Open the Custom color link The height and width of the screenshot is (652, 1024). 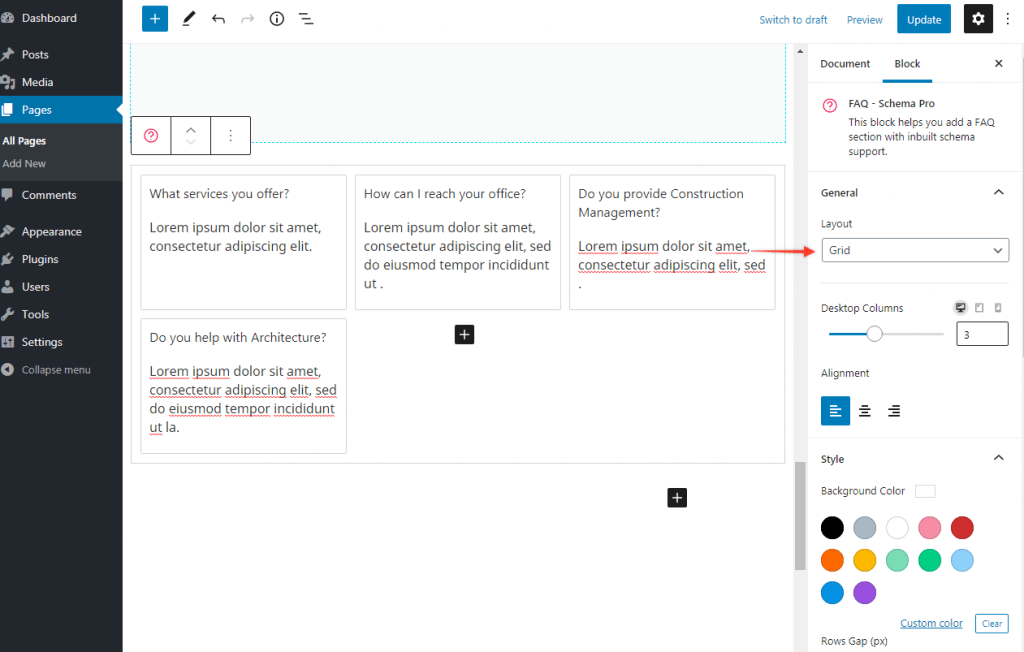(931, 622)
